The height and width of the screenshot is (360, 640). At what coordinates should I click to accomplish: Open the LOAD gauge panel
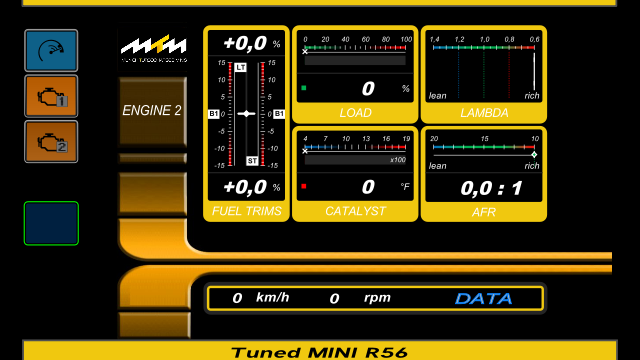(355, 74)
